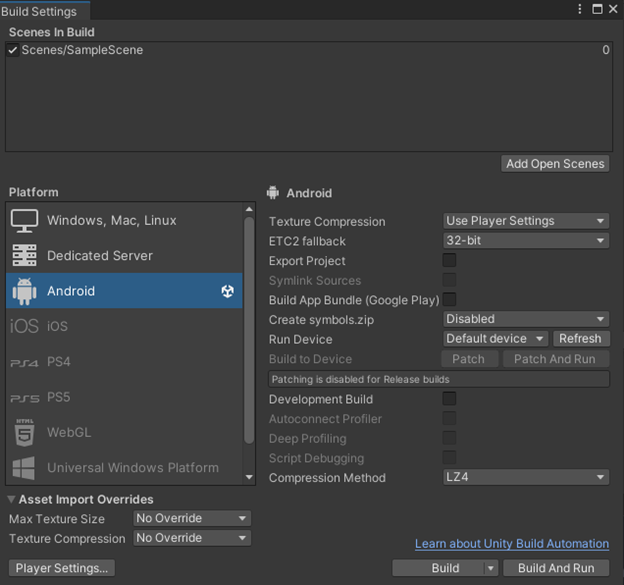
Task: Click the Build Settings tab title
Action: pos(40,11)
